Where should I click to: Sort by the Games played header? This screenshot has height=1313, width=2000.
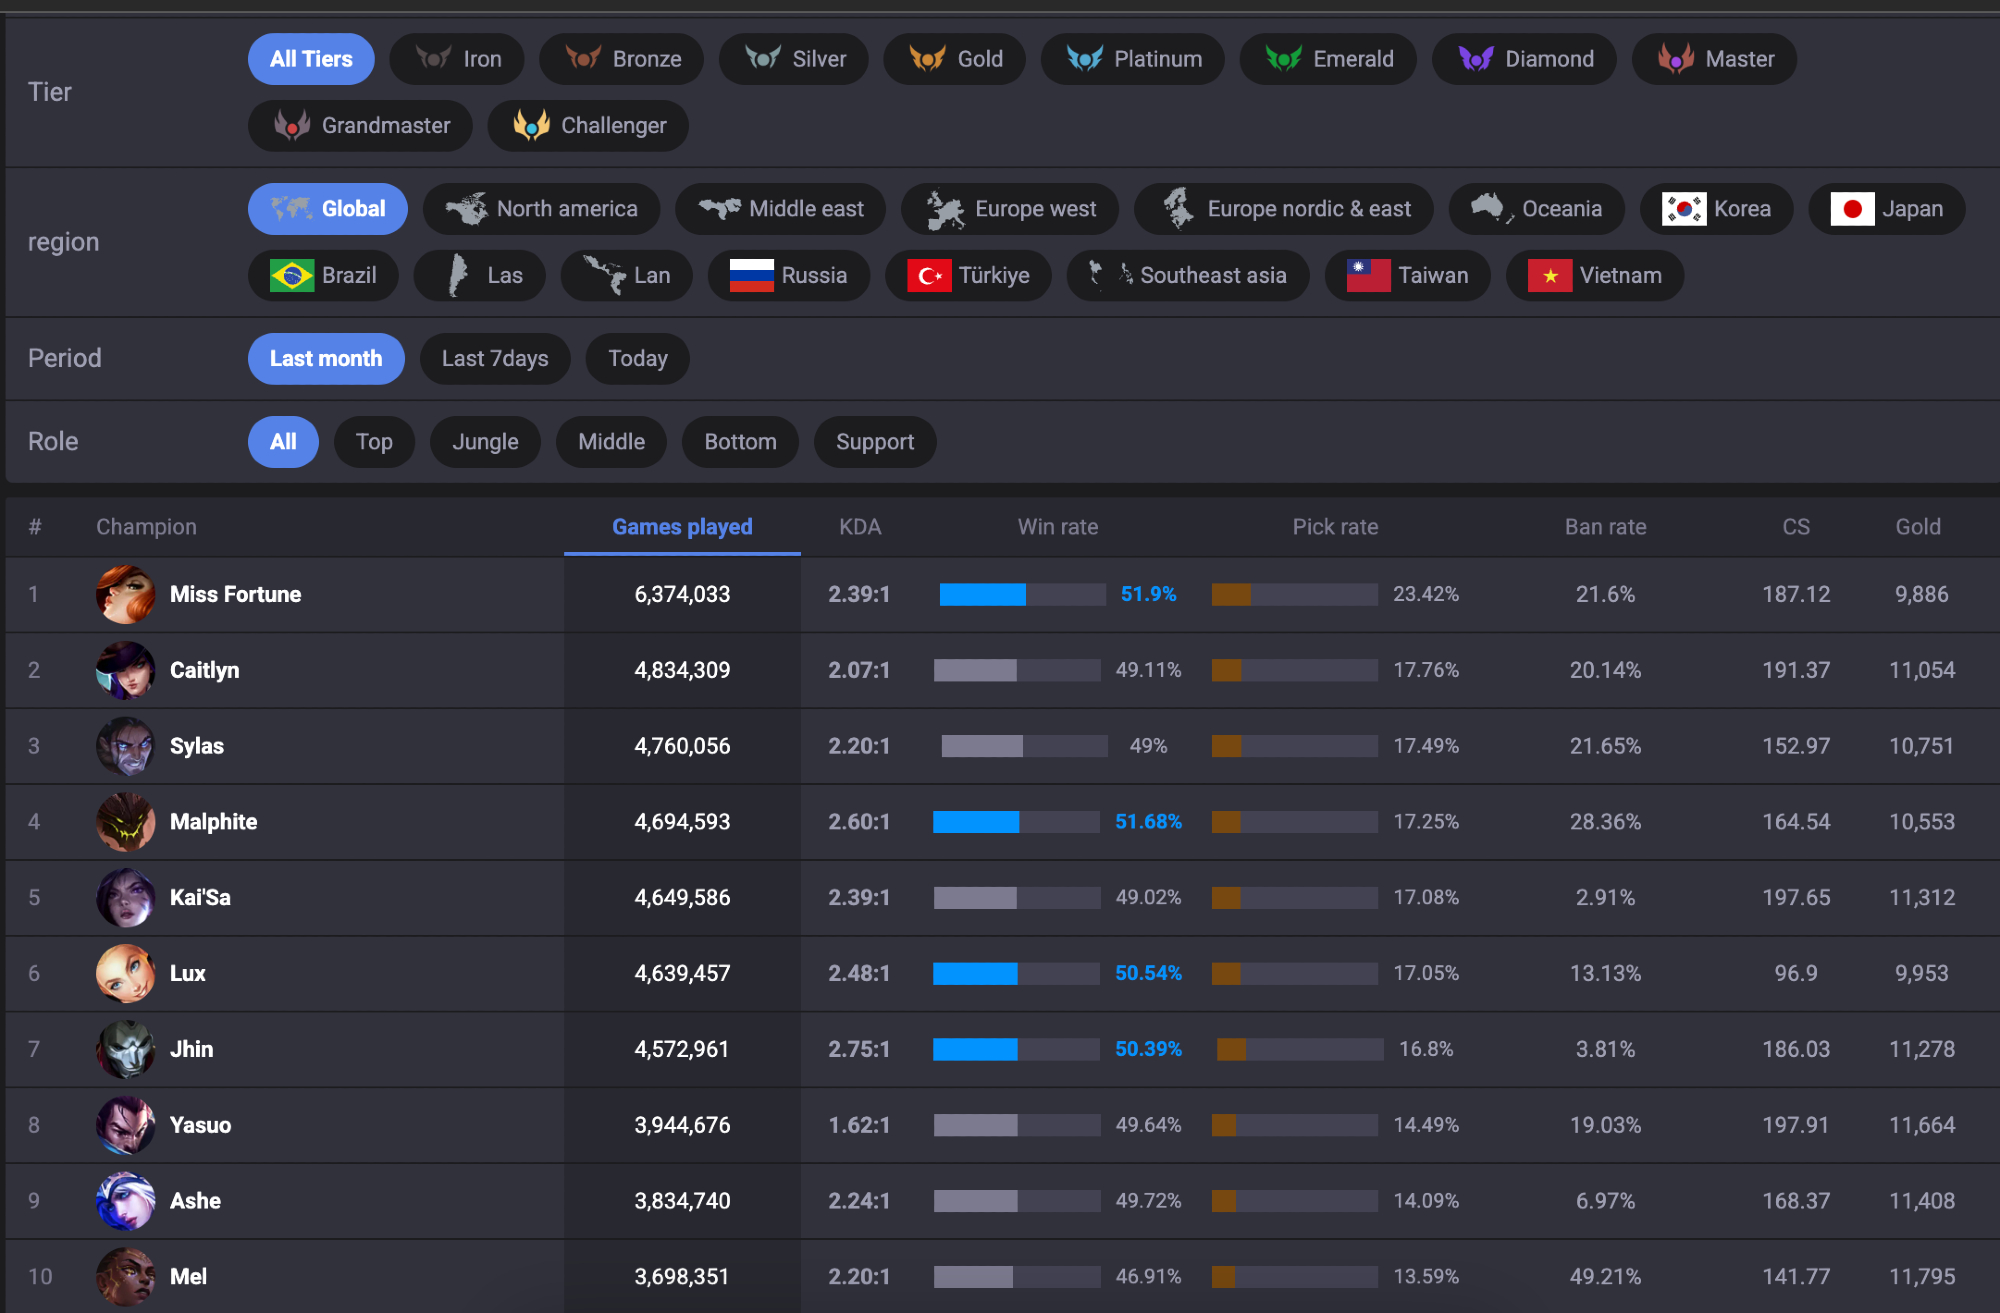pos(682,527)
